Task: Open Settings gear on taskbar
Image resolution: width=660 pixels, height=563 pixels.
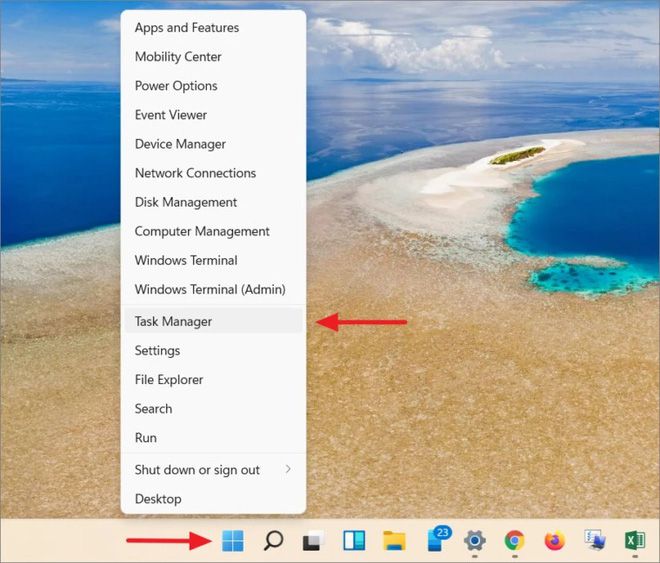Action: (475, 541)
